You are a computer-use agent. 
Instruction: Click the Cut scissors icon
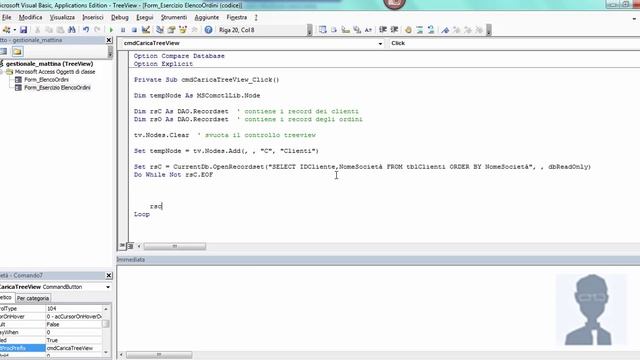37,30
